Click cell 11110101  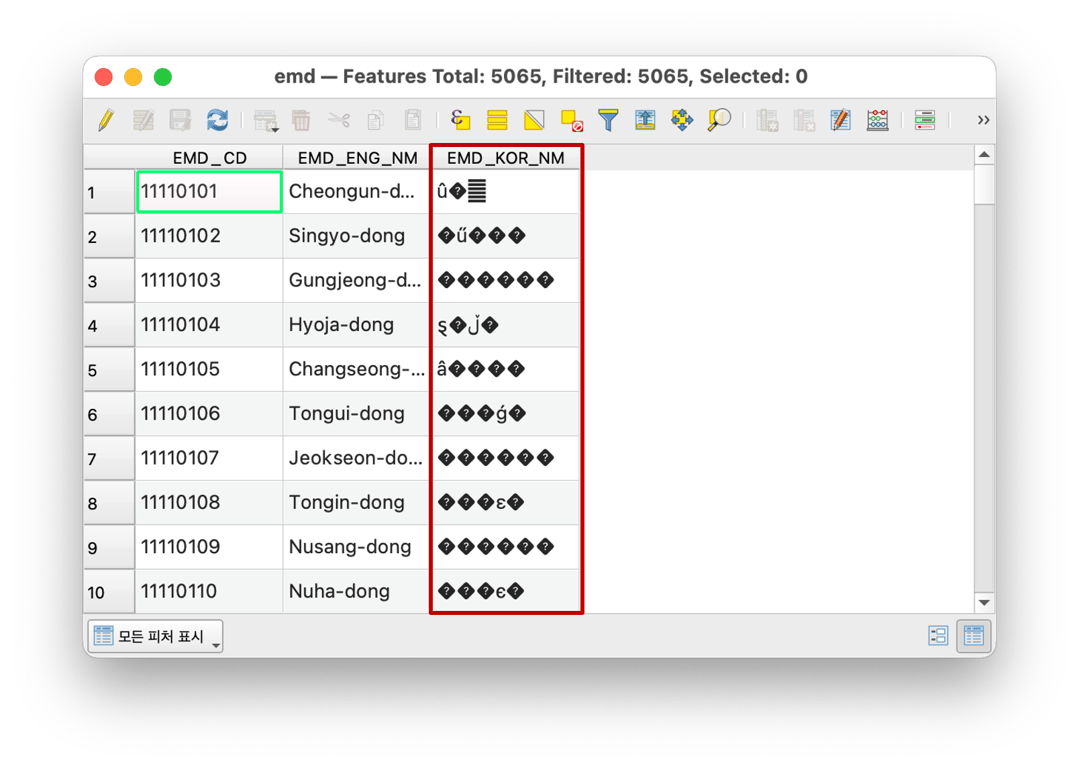click(209, 191)
